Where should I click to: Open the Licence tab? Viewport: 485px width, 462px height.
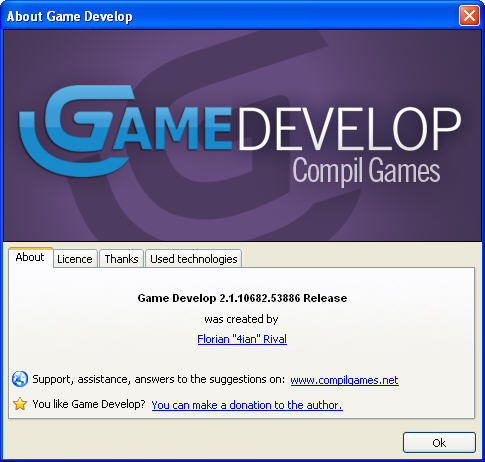tap(75, 259)
